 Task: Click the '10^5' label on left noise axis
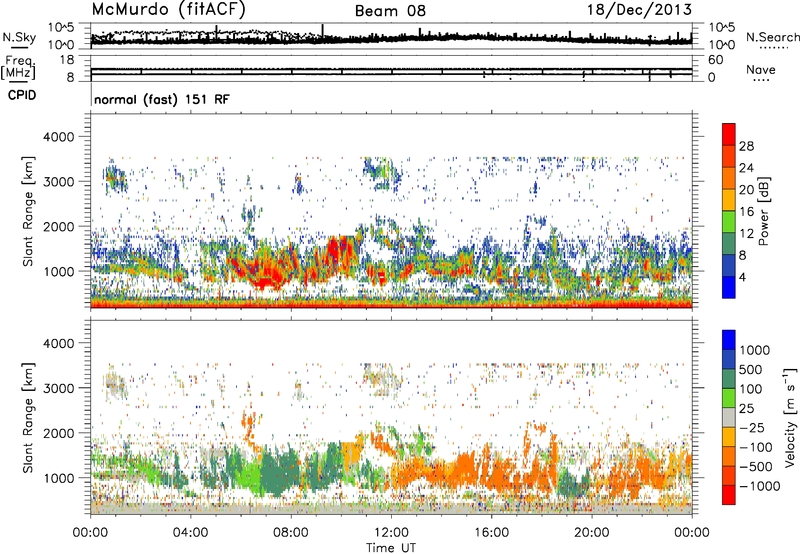61,28
